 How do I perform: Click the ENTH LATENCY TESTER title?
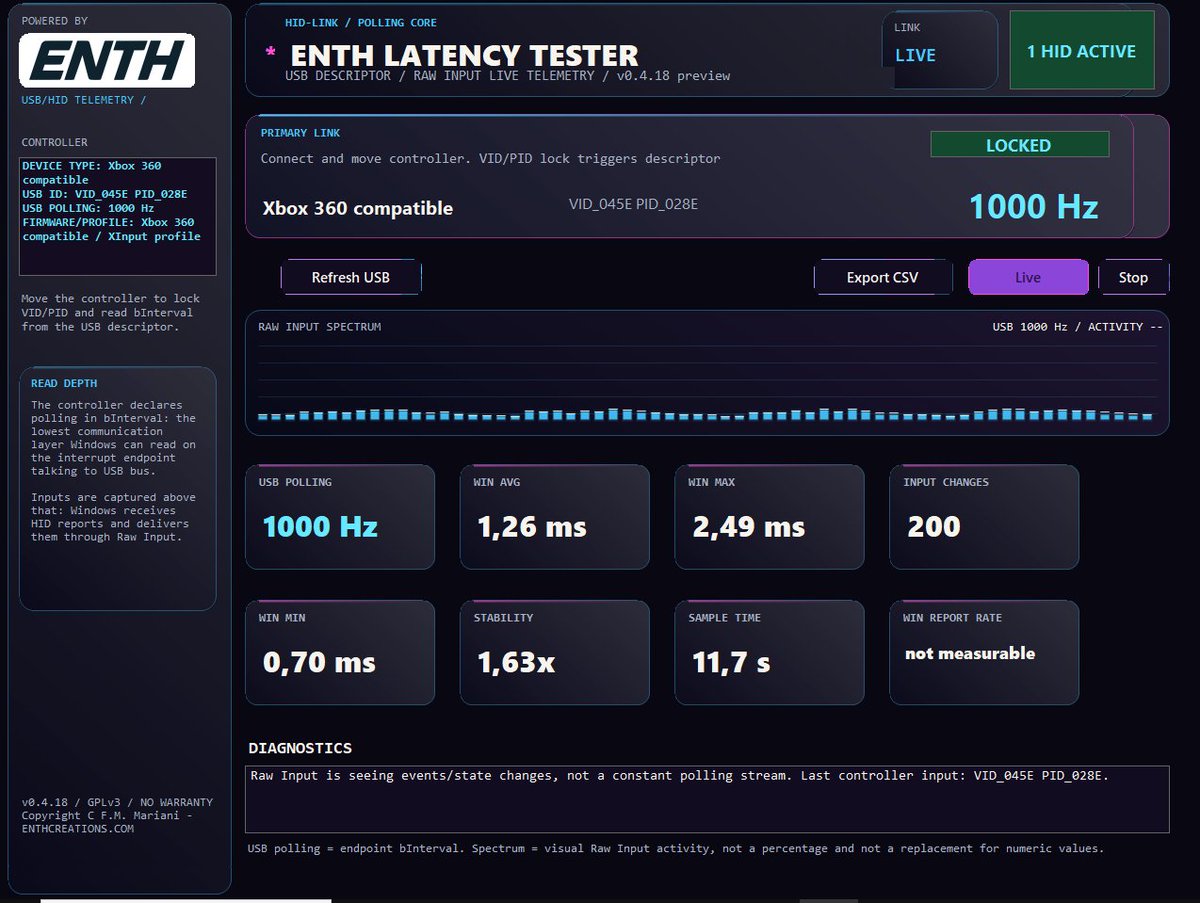click(464, 54)
